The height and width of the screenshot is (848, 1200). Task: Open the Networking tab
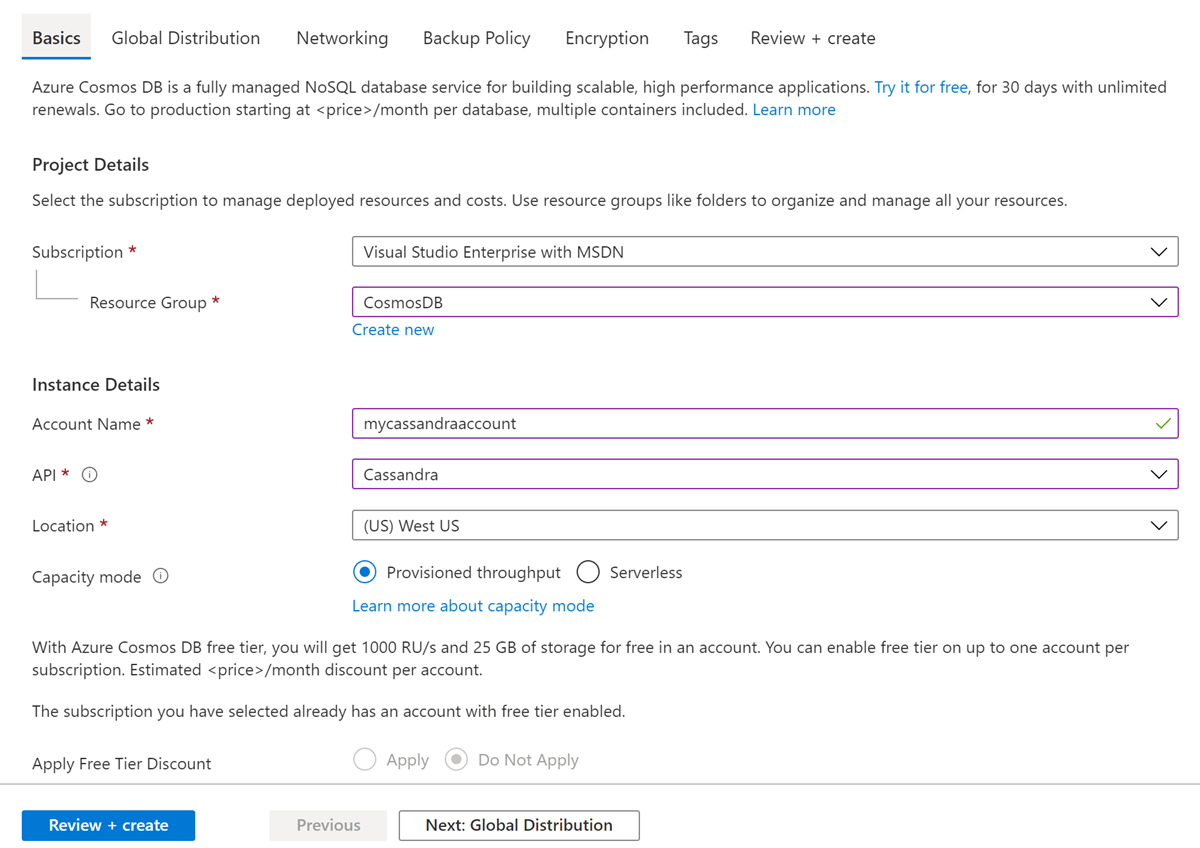point(342,37)
